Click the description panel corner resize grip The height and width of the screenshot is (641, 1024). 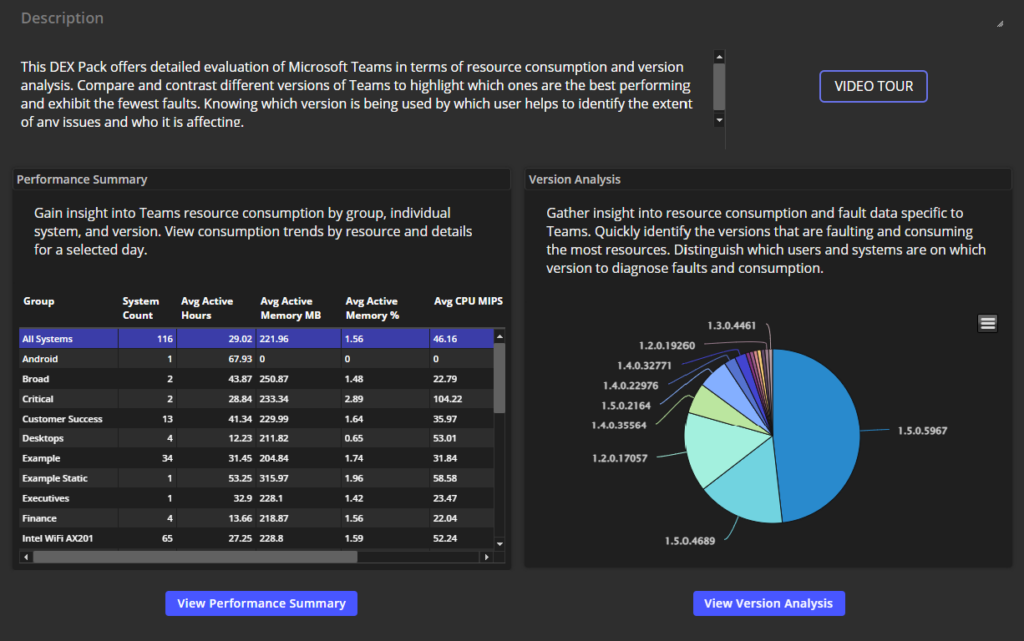[1000, 23]
